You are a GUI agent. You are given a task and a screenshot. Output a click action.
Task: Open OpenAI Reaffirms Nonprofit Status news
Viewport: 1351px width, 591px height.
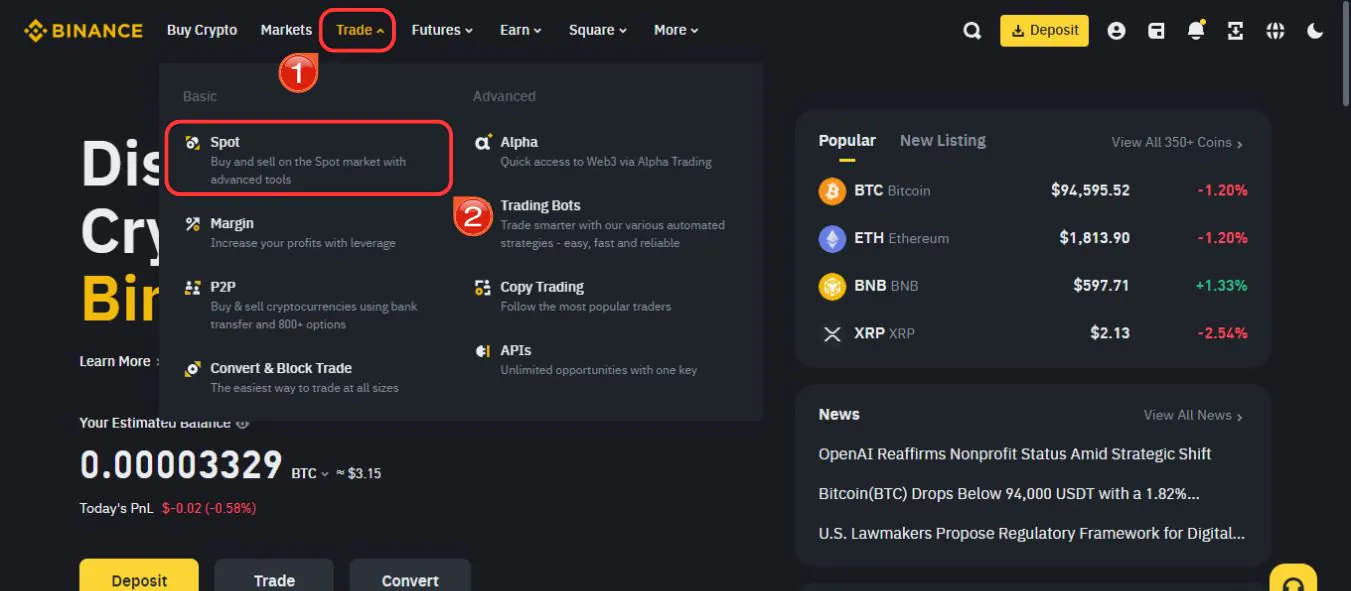(1015, 454)
